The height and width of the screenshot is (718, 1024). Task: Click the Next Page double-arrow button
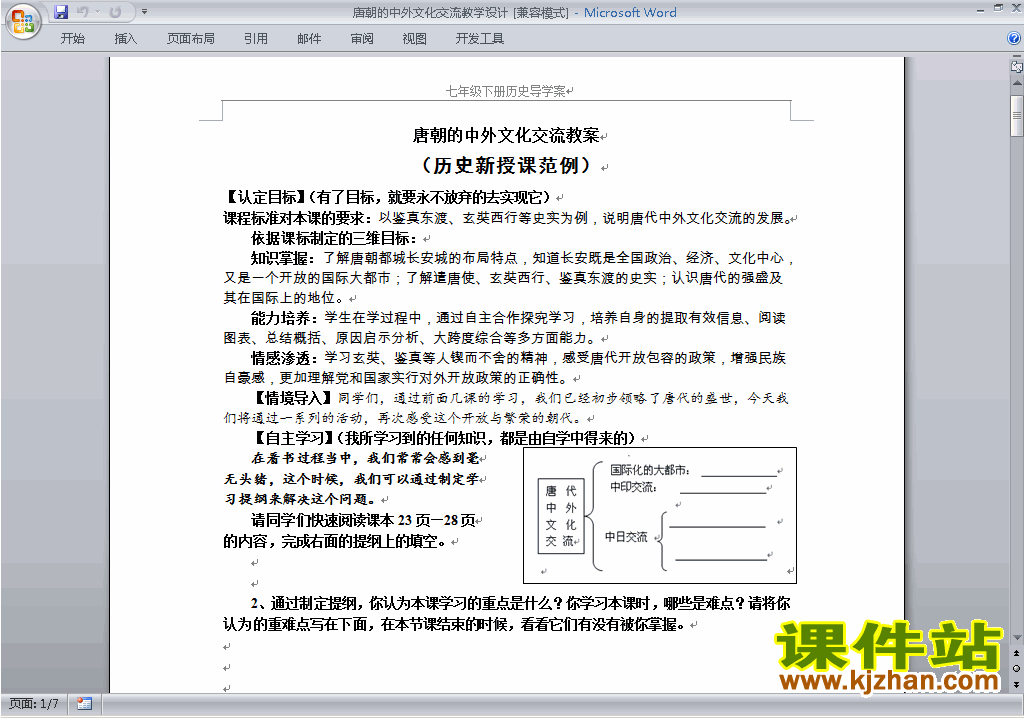point(1016,684)
